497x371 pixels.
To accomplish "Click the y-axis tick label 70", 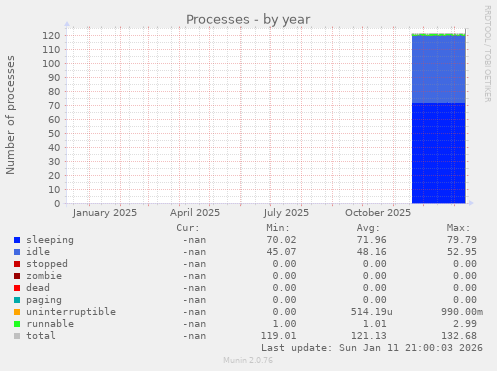I will (x=54, y=106).
